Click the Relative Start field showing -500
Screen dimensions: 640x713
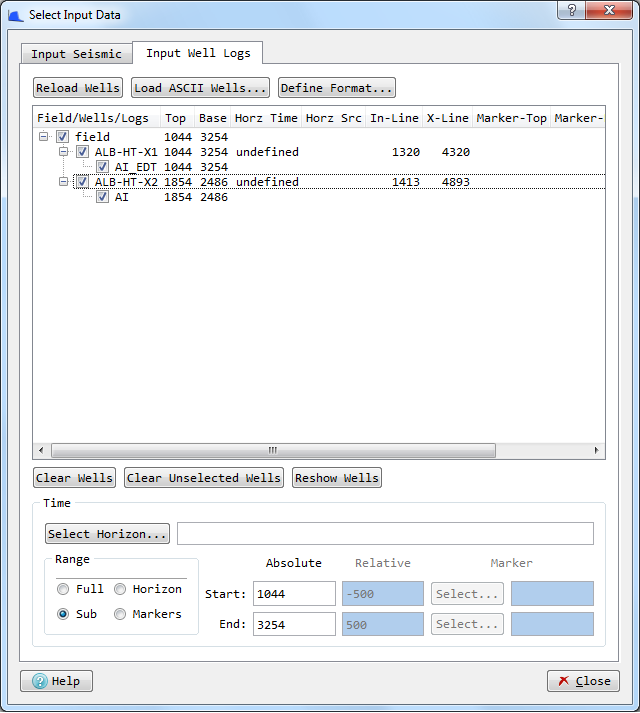383,594
